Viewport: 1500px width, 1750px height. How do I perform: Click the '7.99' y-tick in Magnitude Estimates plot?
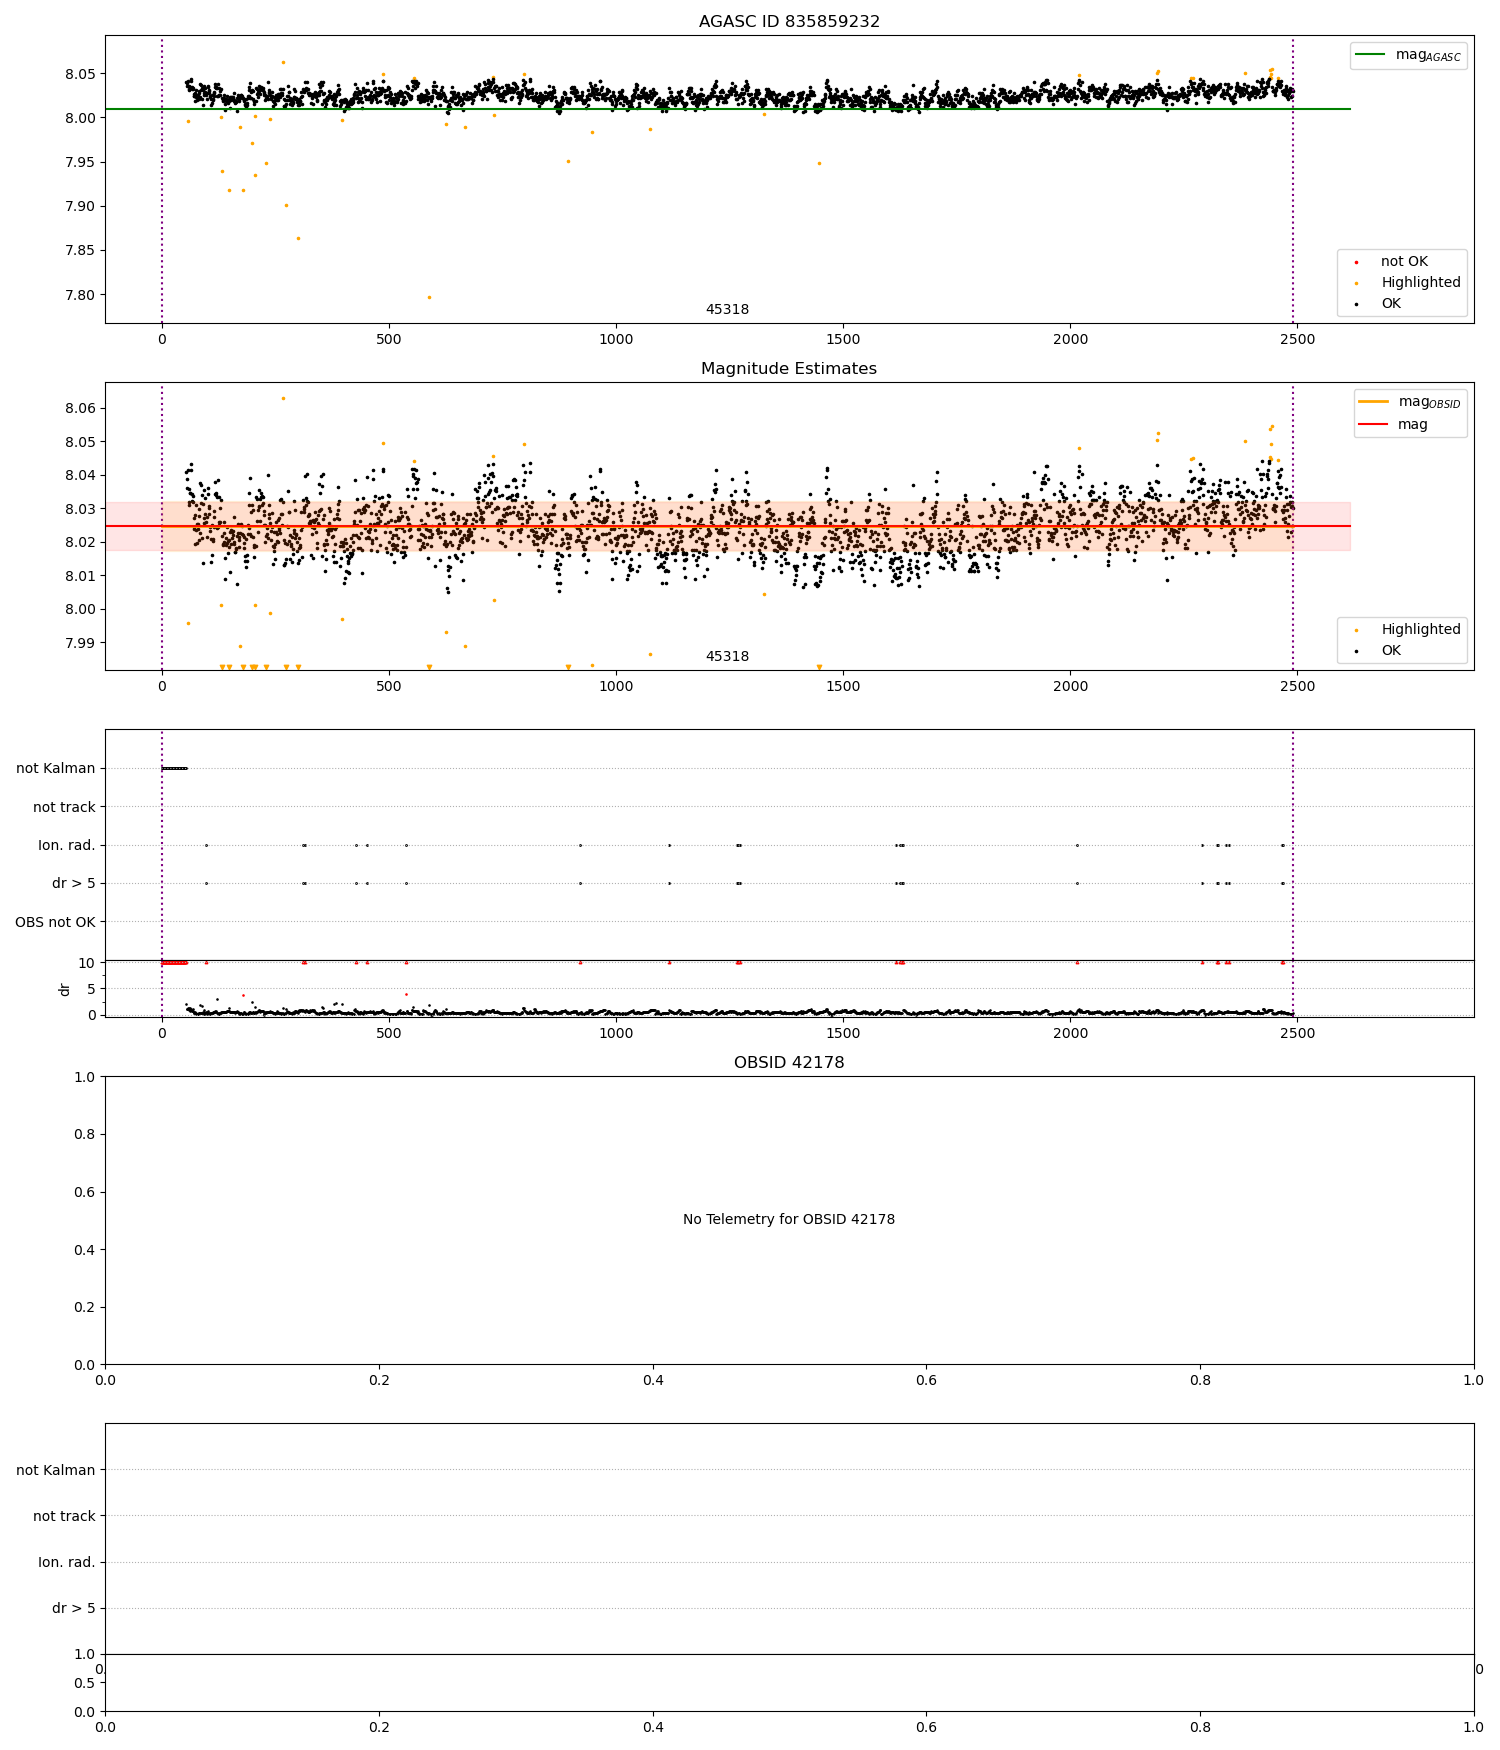(x=81, y=643)
